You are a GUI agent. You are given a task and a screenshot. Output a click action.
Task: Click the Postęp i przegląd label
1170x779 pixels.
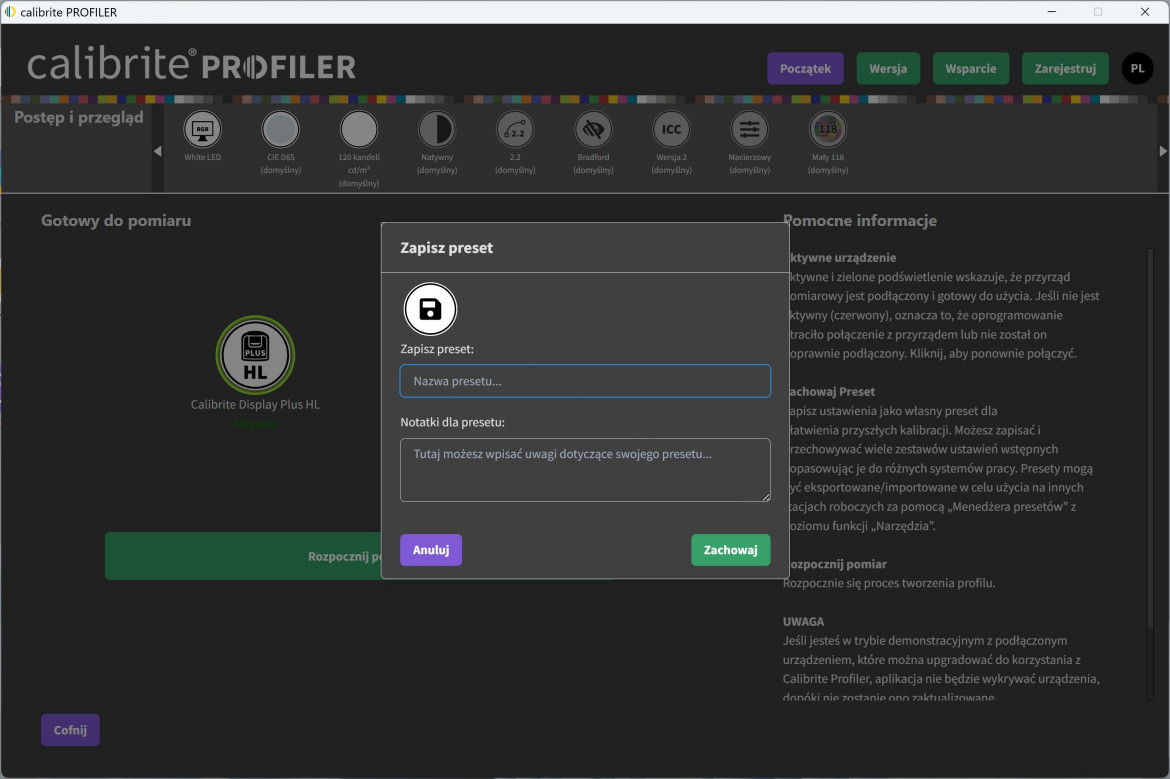(78, 117)
